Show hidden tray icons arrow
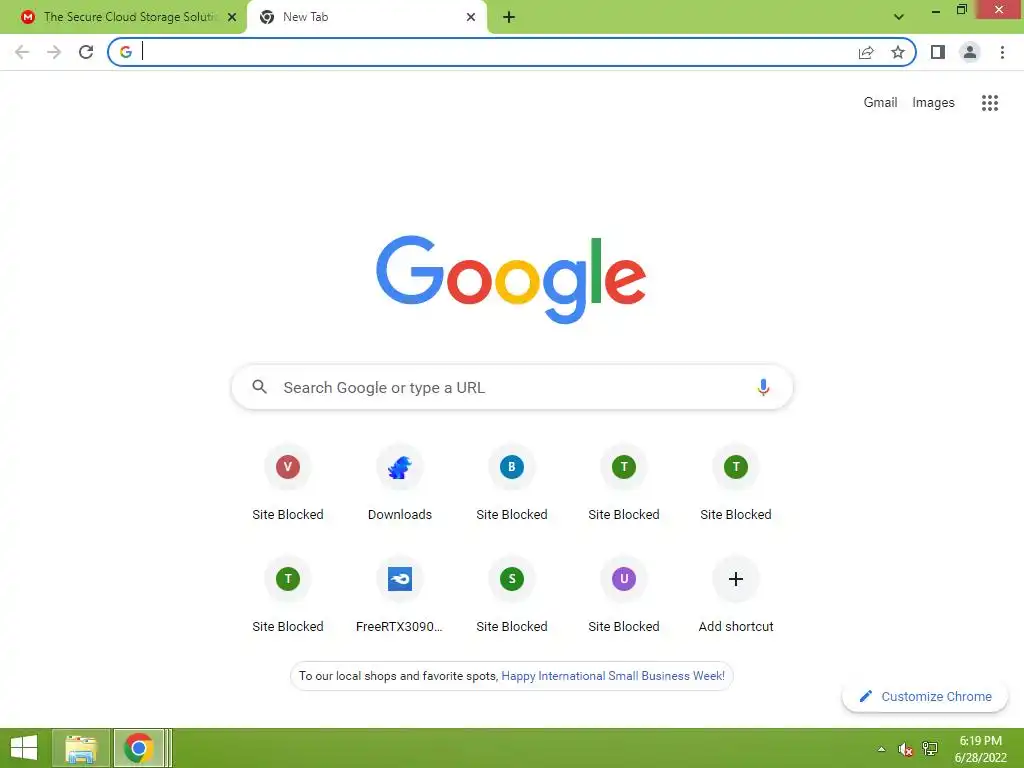Screen dimensions: 1024x768 [x=881, y=749]
